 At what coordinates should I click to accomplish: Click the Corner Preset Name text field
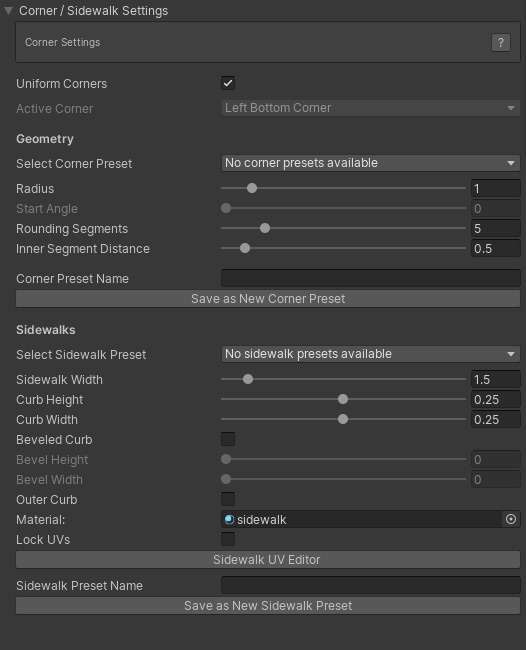click(x=371, y=278)
